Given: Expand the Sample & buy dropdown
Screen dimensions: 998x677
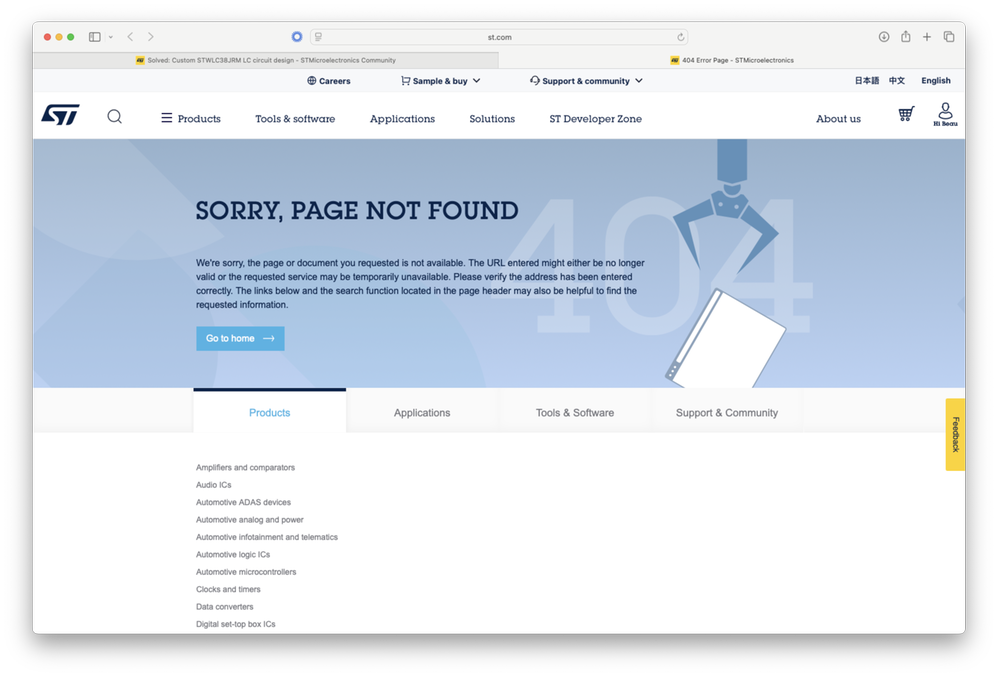Looking at the screenshot, I should coord(440,81).
